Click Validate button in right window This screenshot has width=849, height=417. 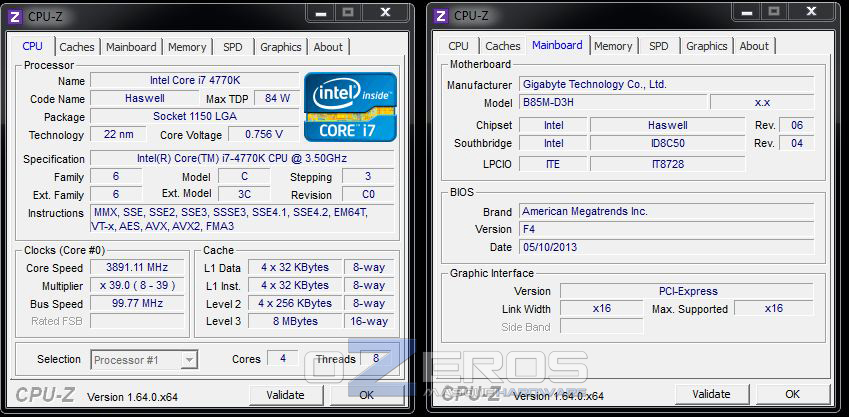pyautogui.click(x=711, y=394)
